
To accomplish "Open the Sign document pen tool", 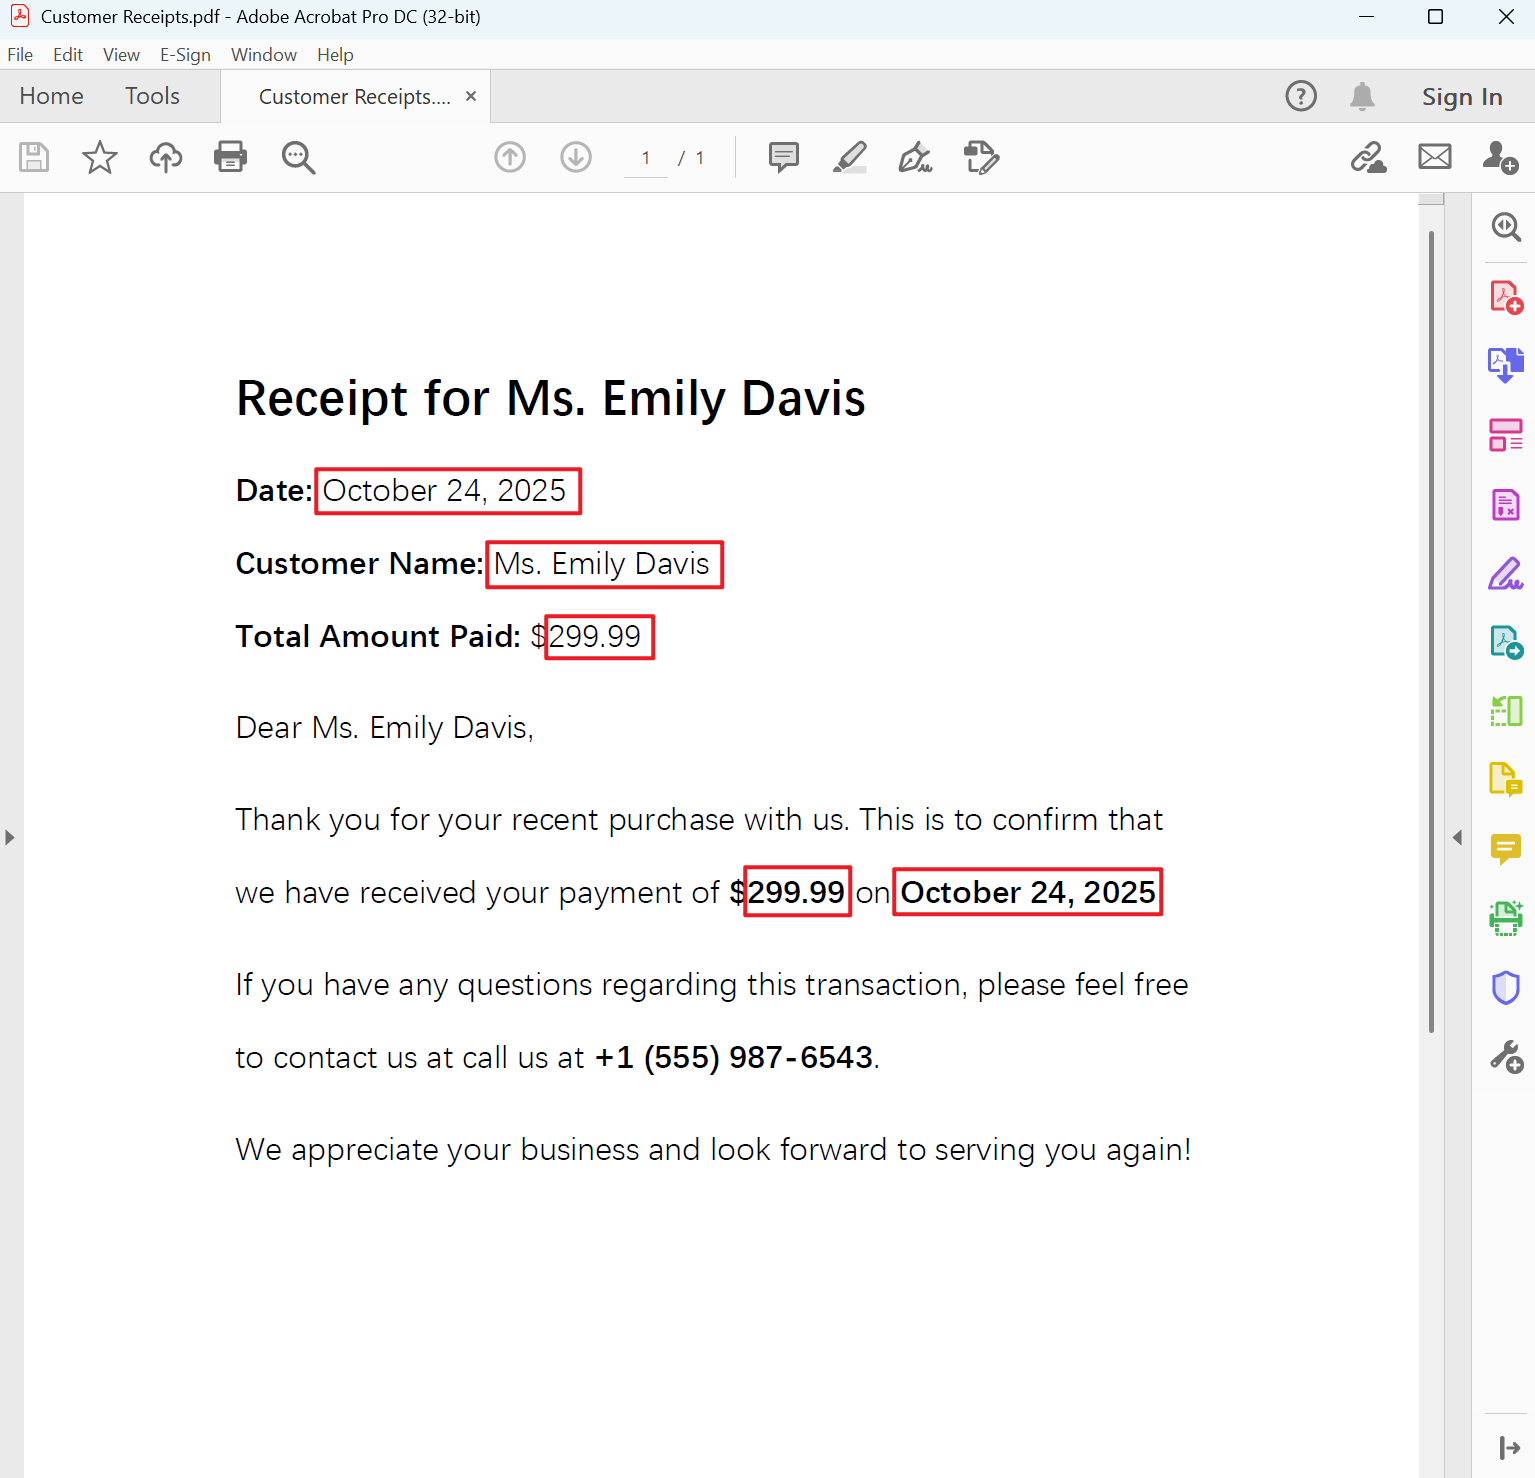I will (915, 157).
